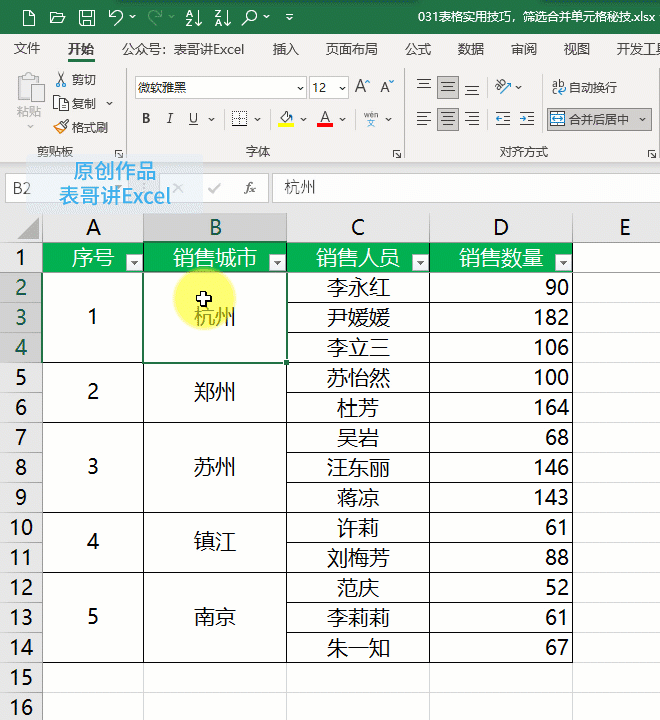Viewport: 660px width, 720px height.
Task: Select the merged cell 苏州
Action: [215, 467]
